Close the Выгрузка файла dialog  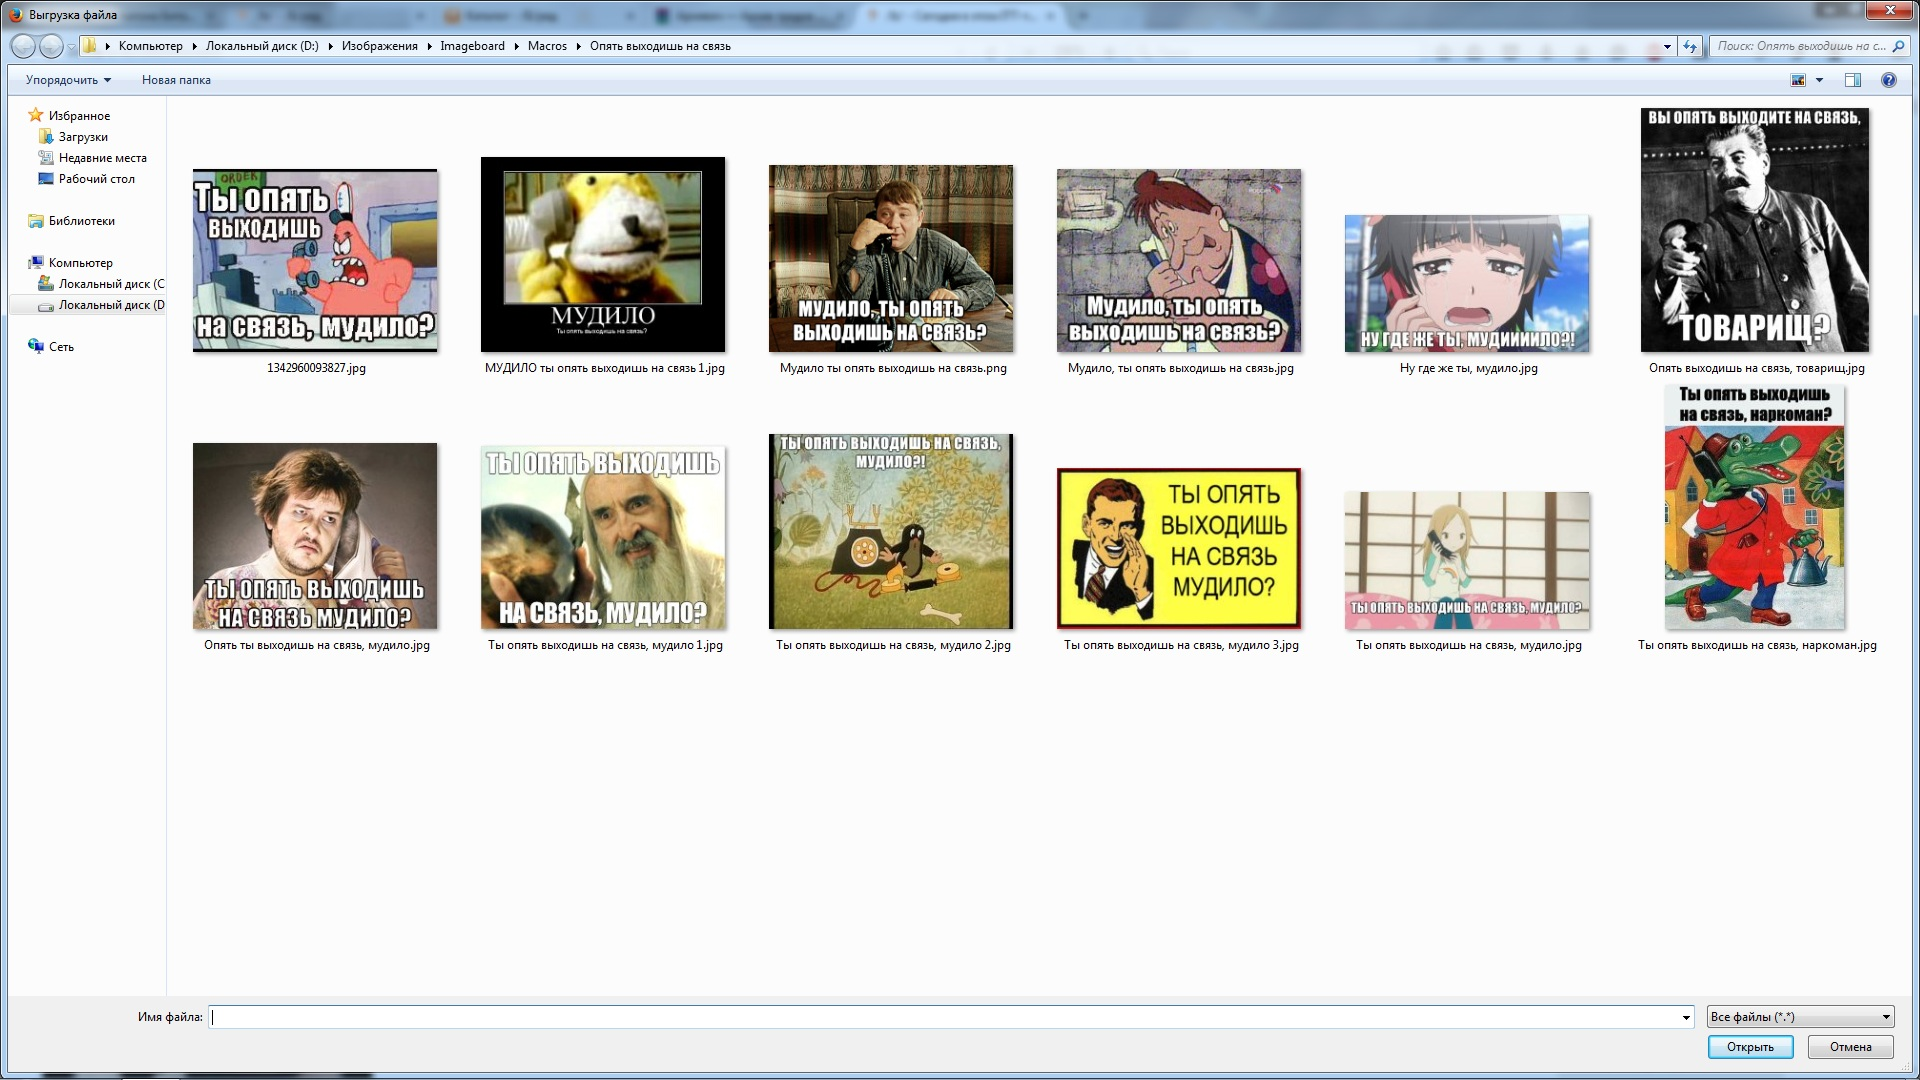coord(1891,10)
